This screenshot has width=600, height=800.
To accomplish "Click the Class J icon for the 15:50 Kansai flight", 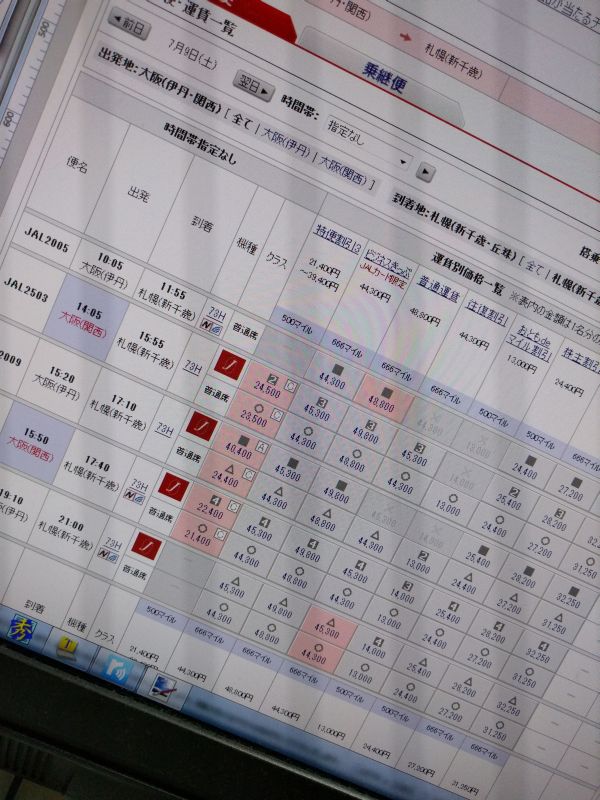I will click(173, 486).
